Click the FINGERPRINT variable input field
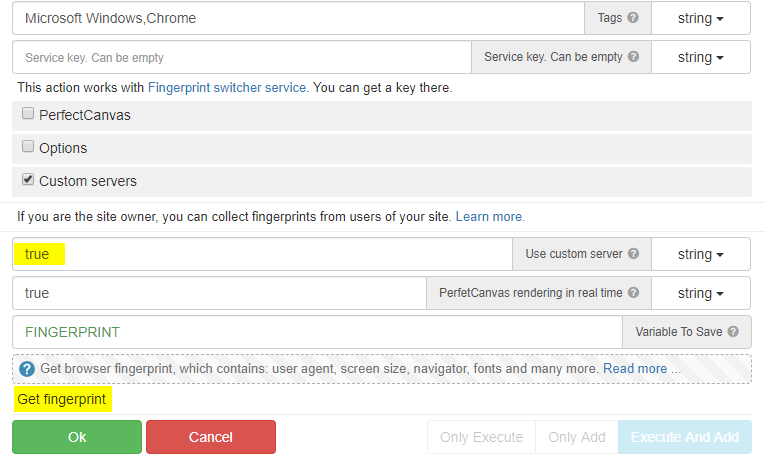 315,332
